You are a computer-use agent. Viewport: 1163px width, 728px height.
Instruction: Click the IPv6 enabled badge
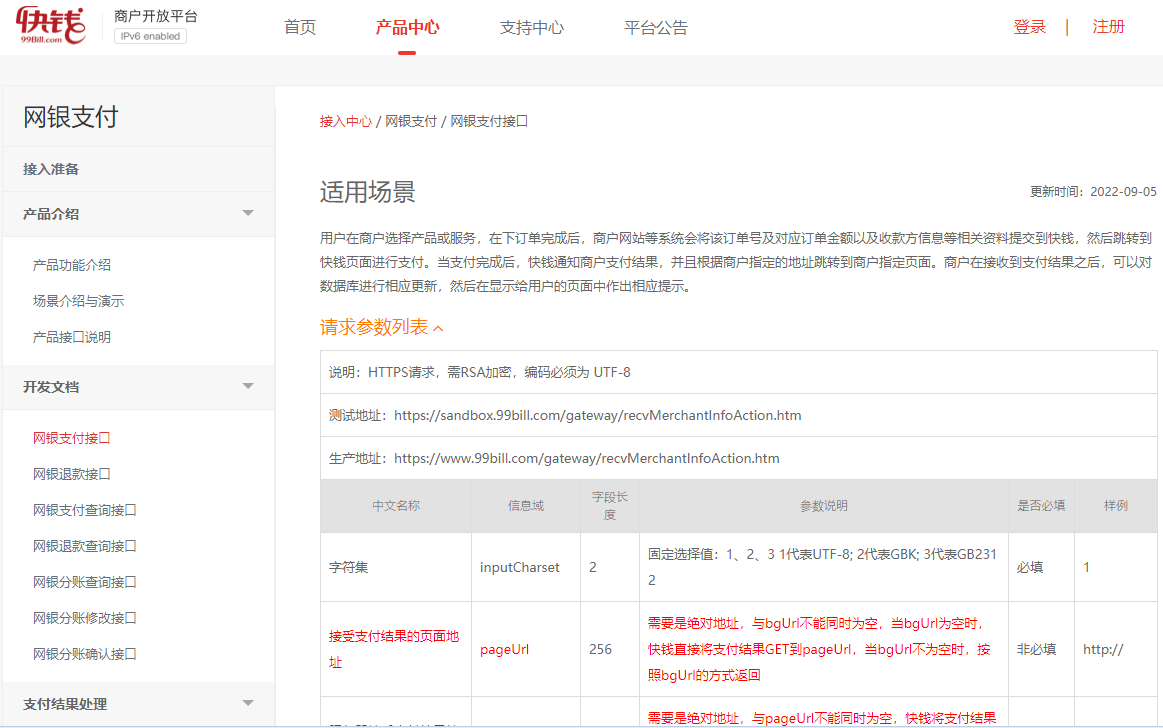[150, 36]
